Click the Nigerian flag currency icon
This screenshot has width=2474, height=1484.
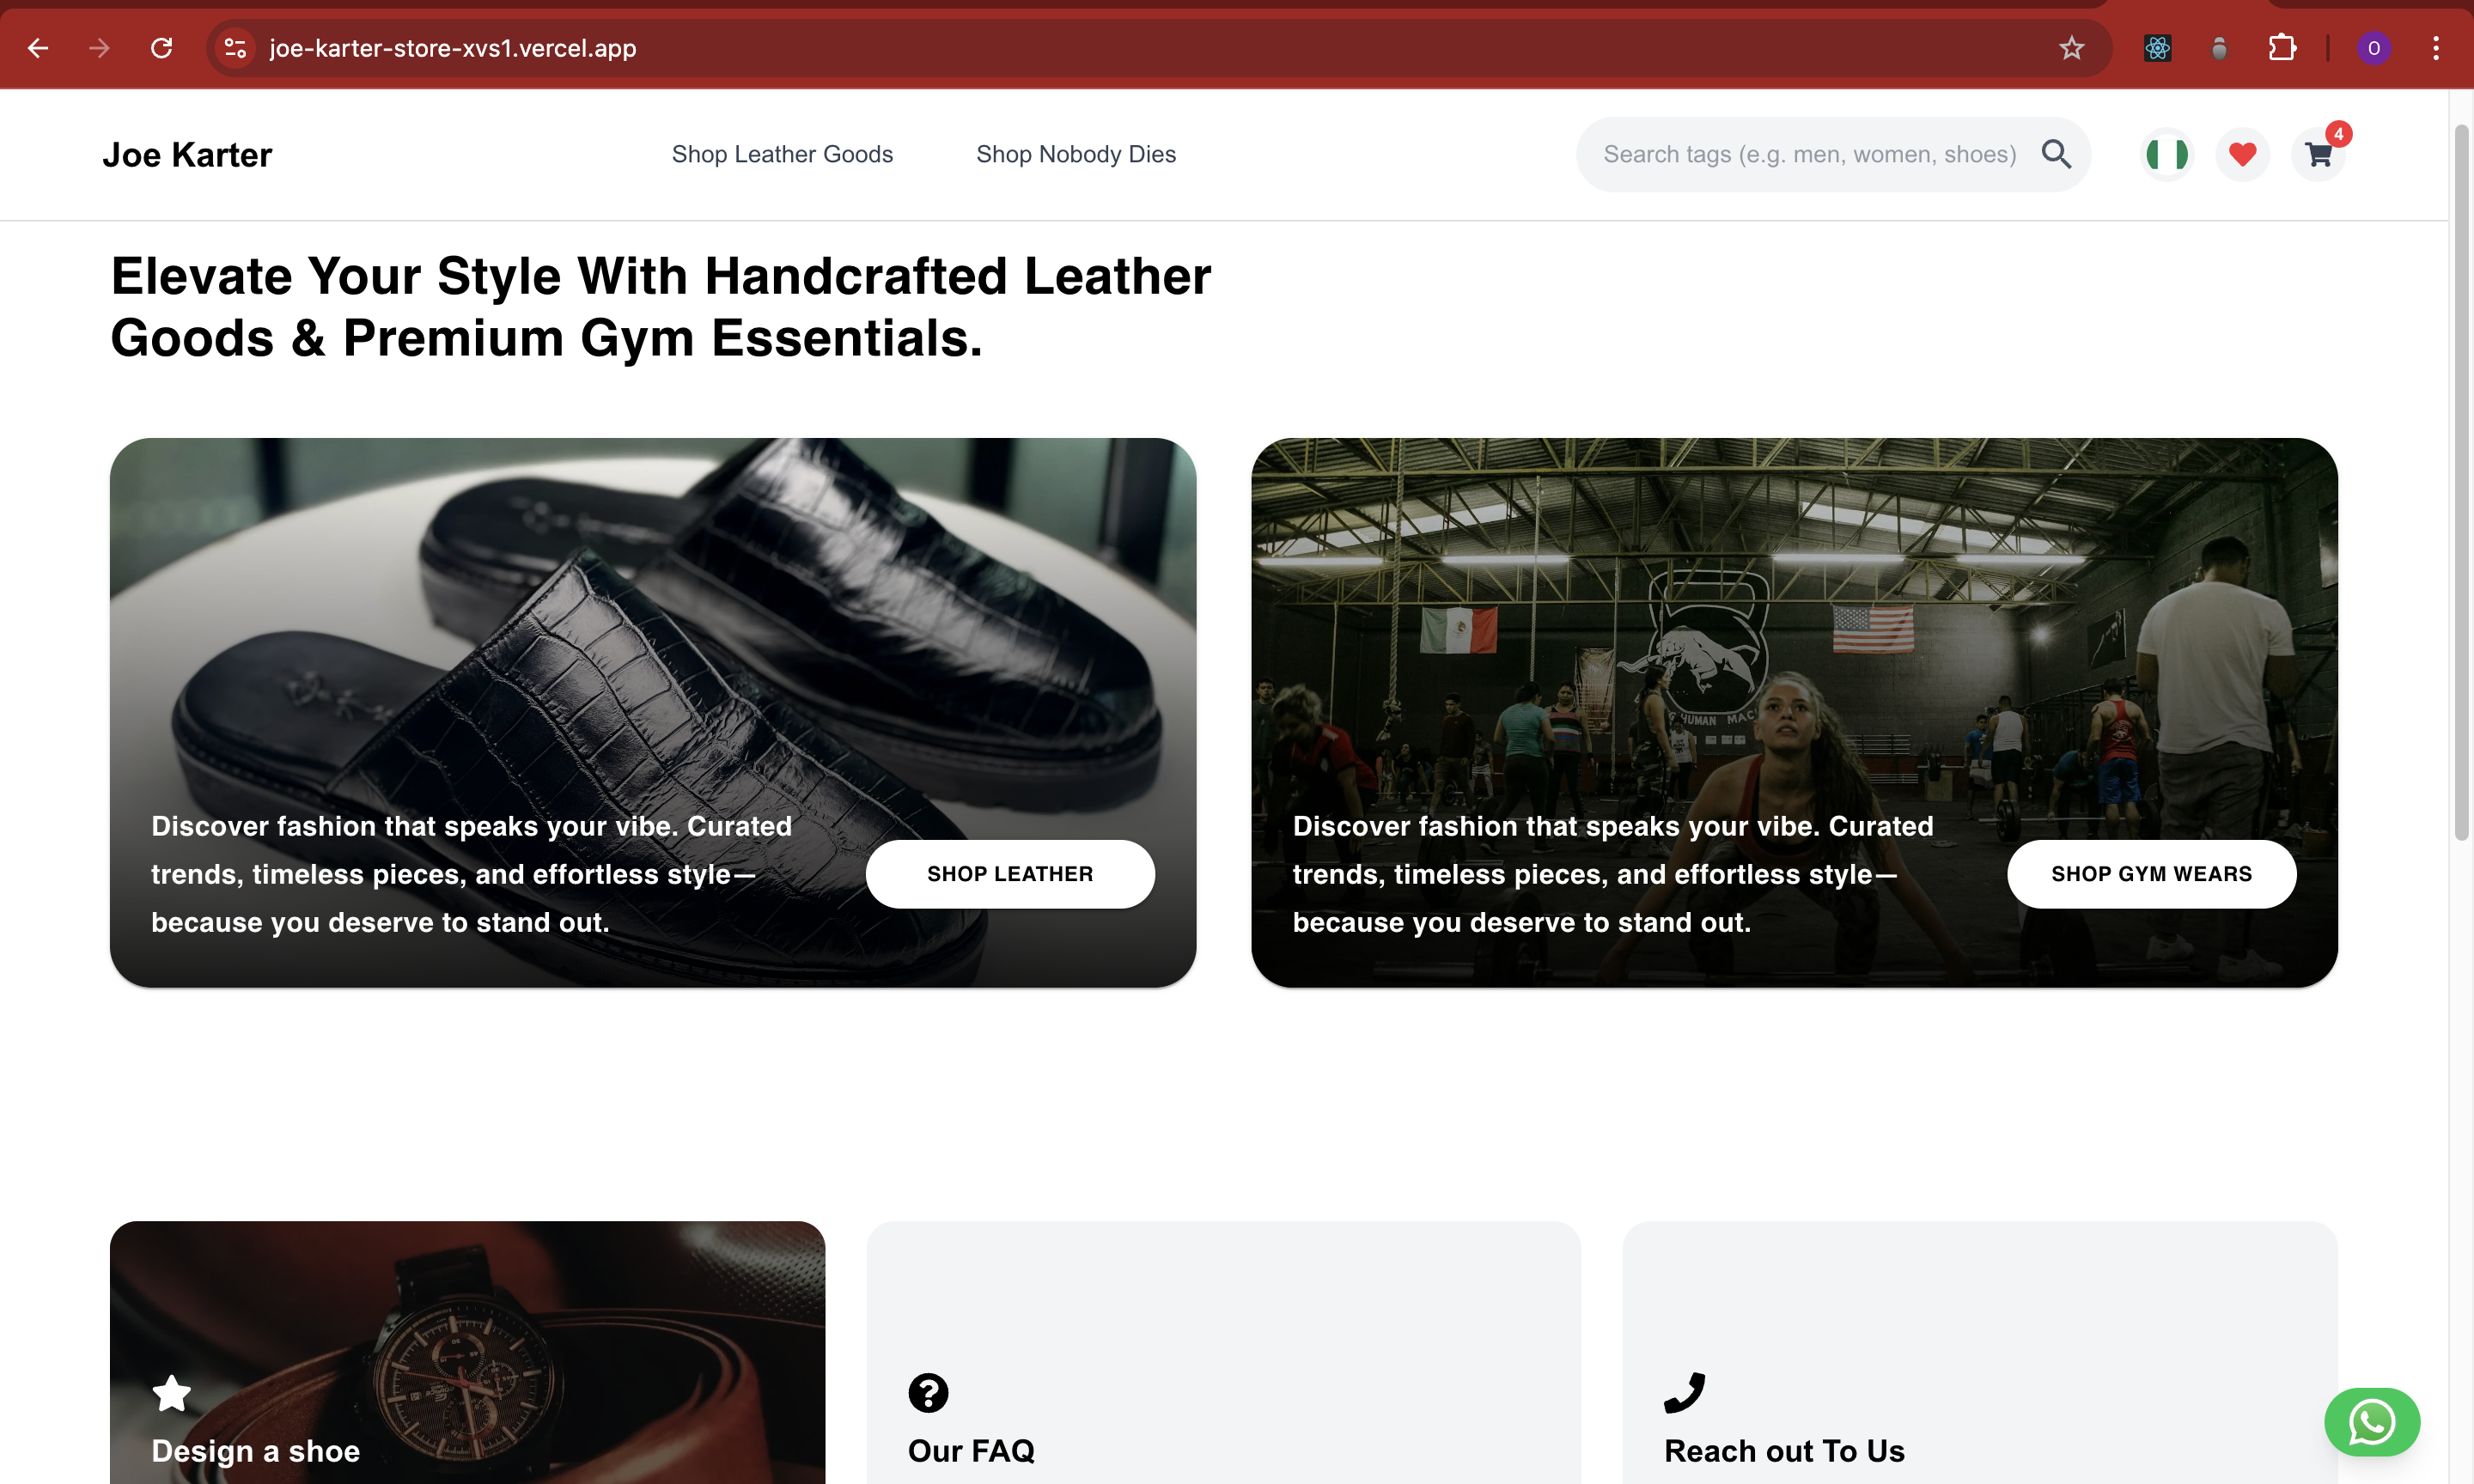point(2167,155)
